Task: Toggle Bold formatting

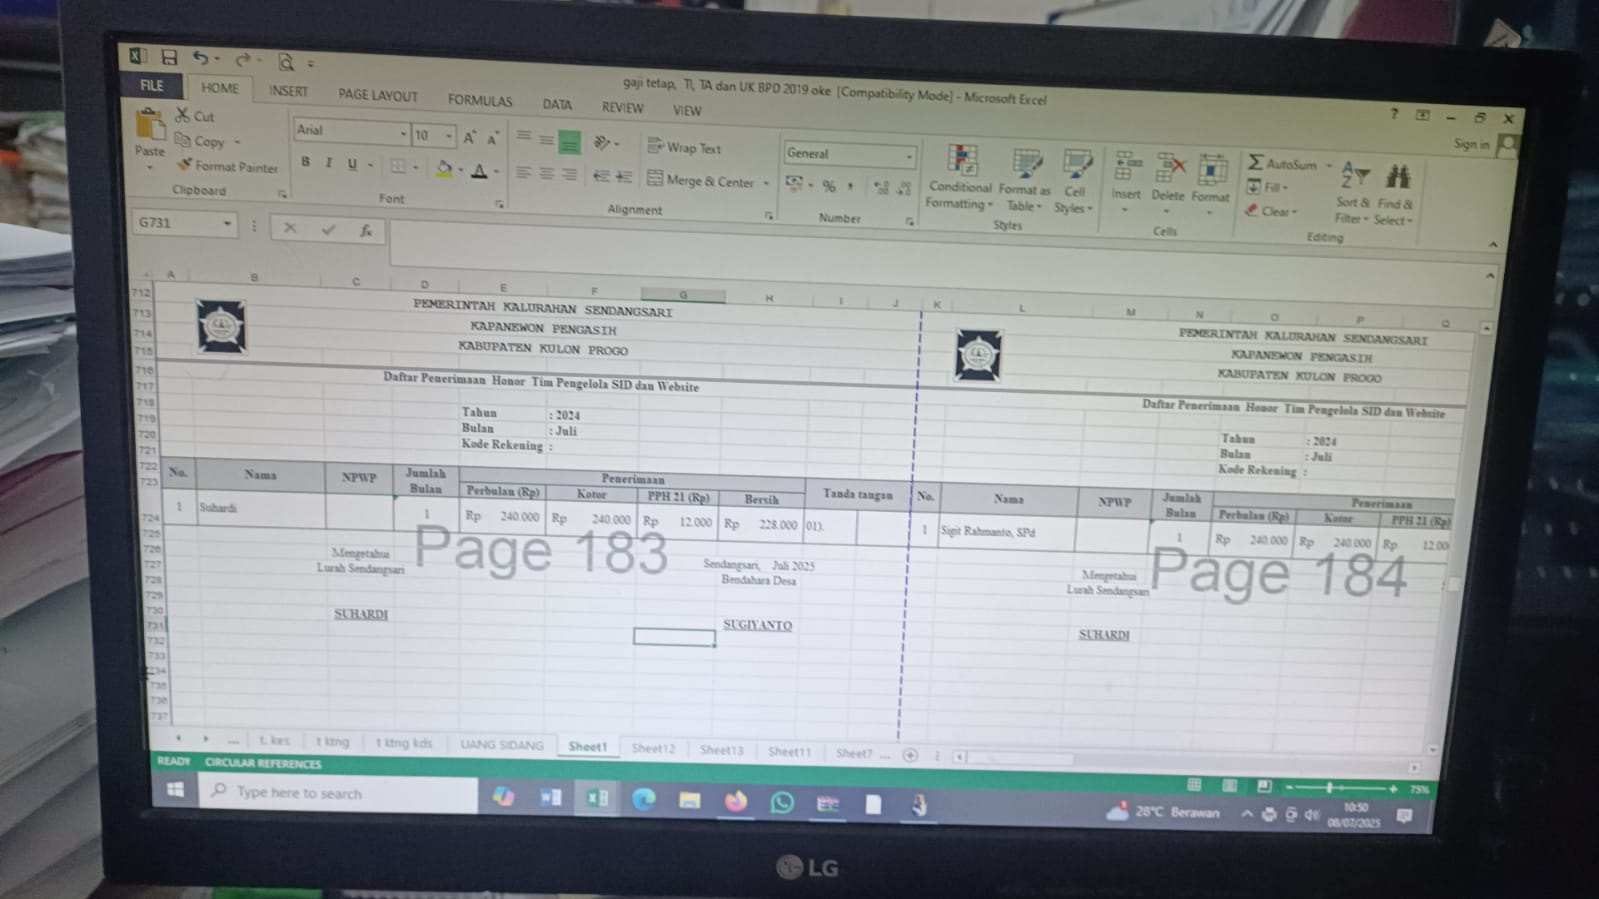Action: pos(305,162)
